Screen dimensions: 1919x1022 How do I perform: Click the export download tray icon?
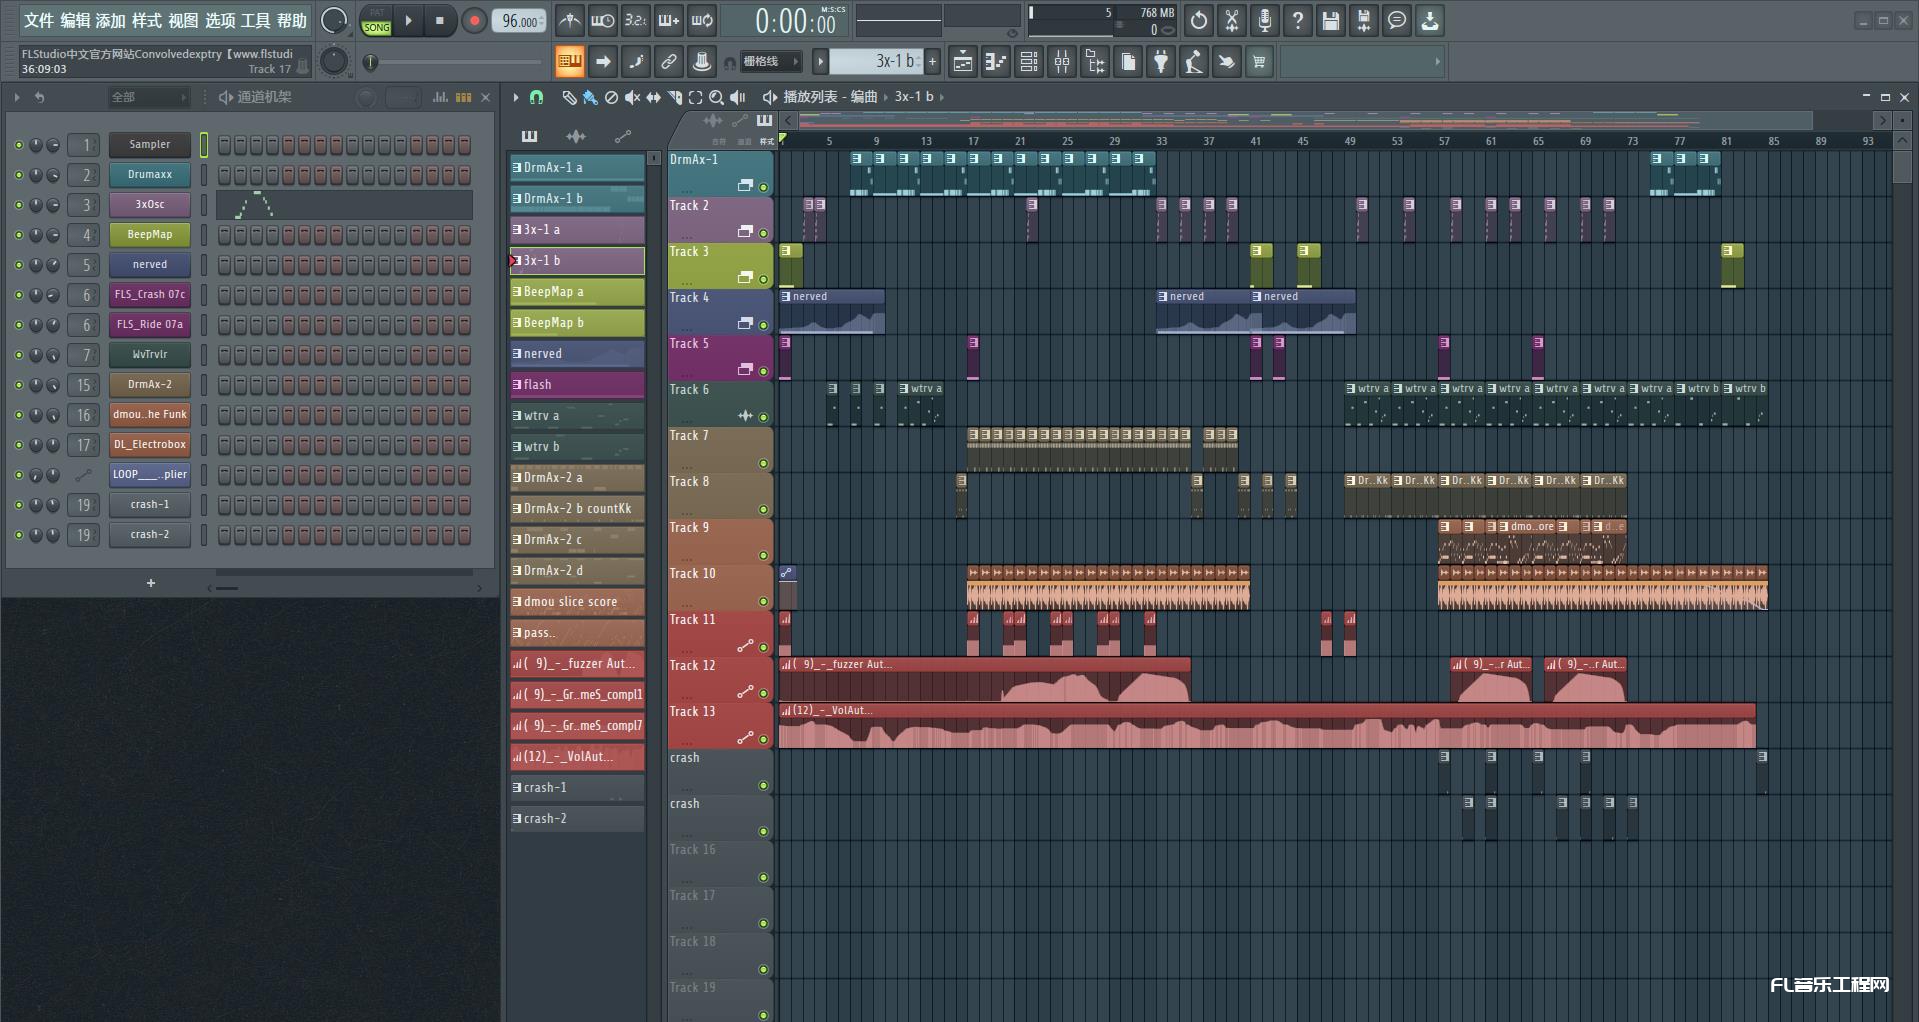[x=1430, y=20]
